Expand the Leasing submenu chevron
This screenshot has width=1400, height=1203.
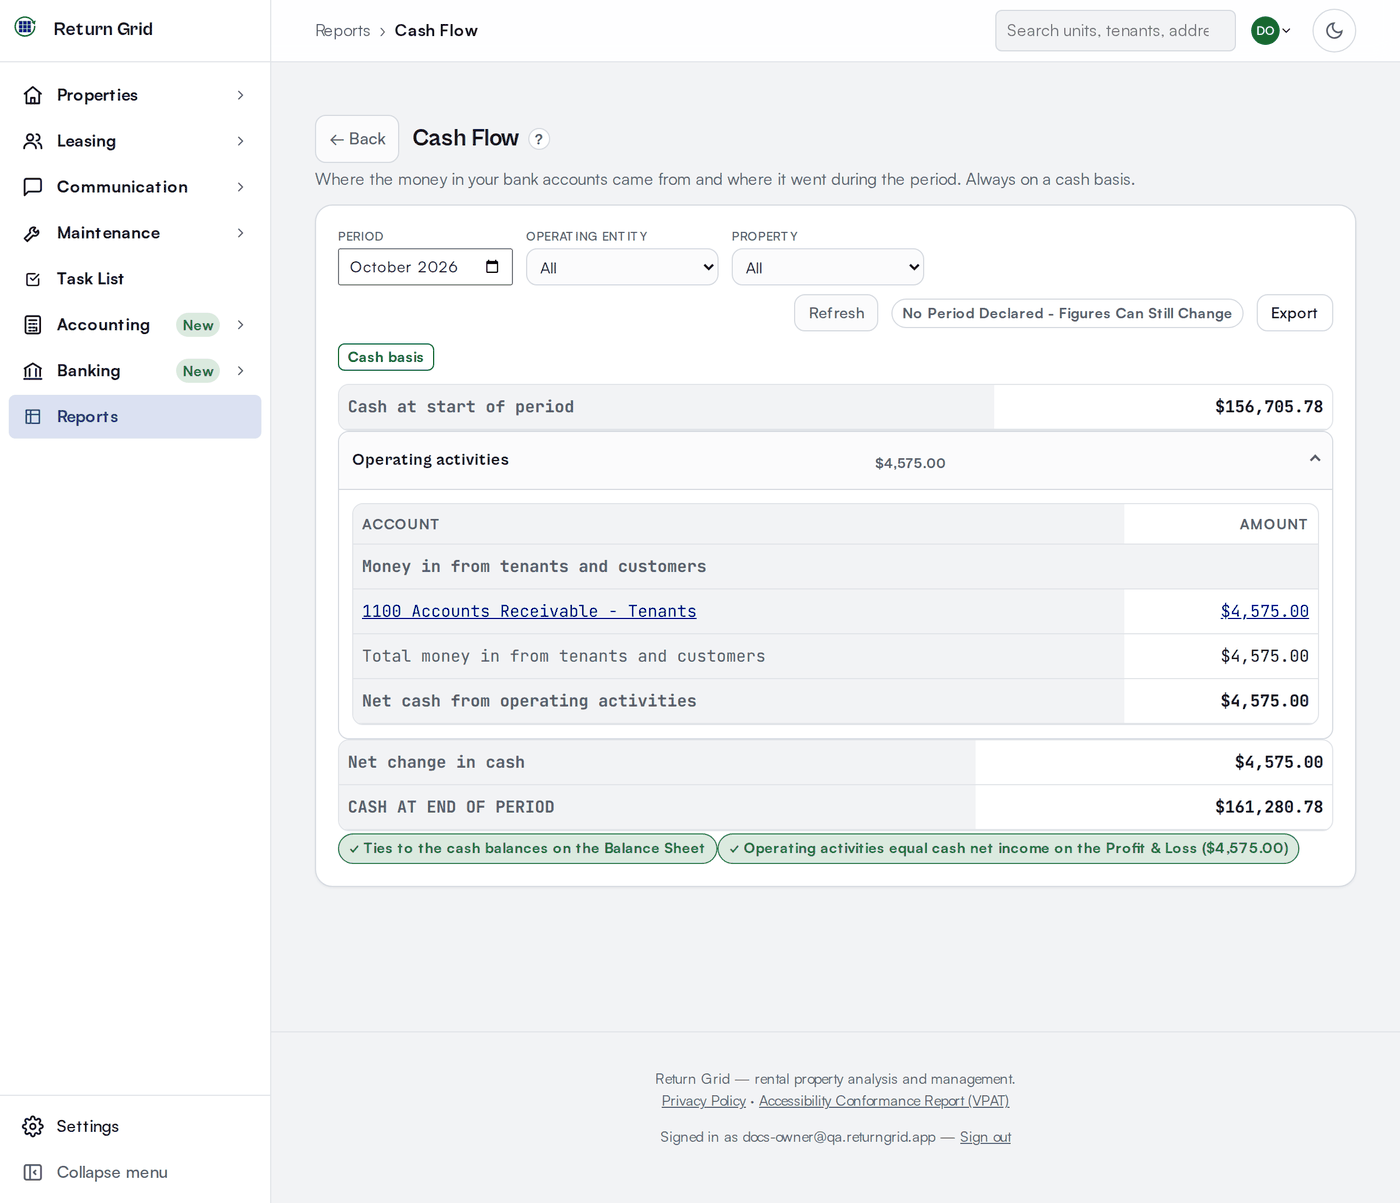[x=241, y=141]
